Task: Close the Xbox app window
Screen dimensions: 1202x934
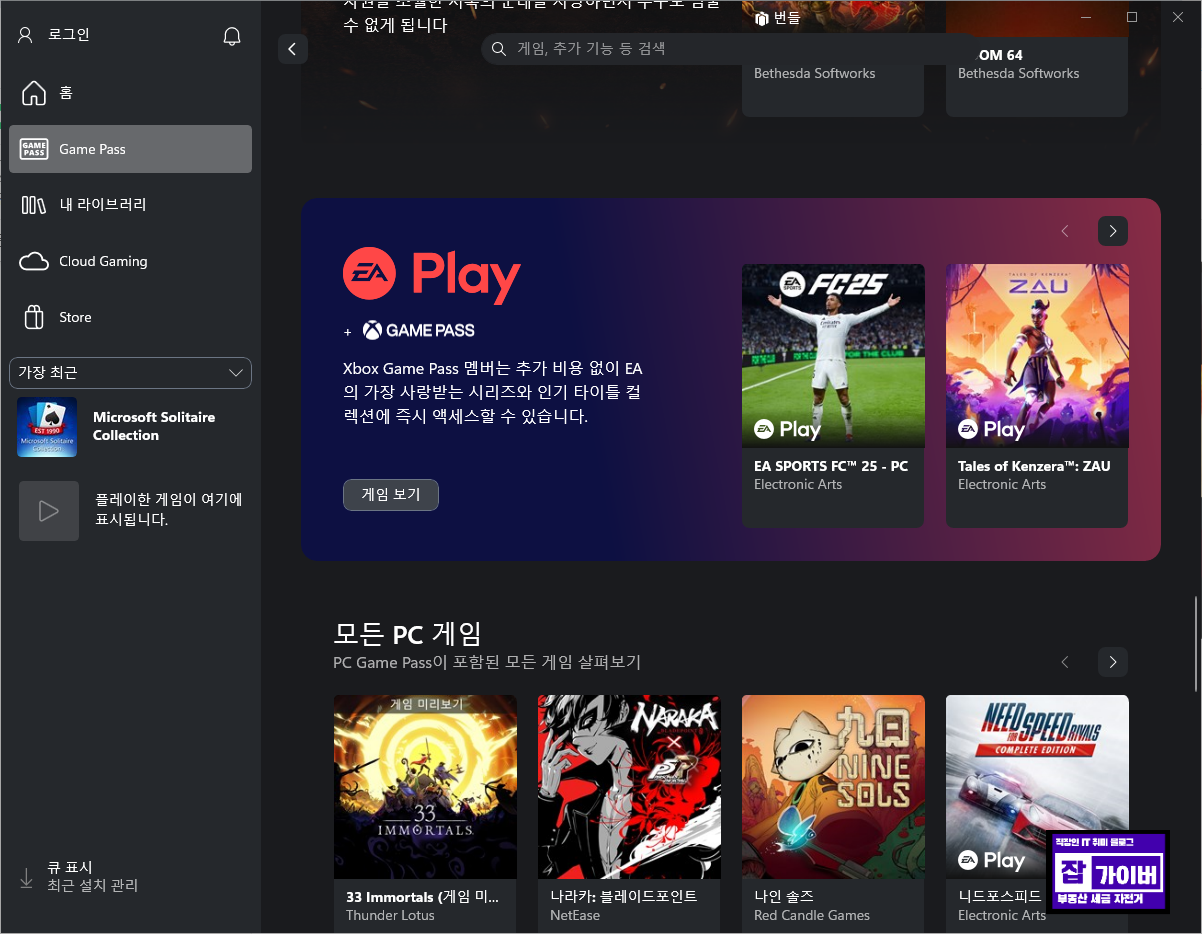Action: click(1178, 17)
